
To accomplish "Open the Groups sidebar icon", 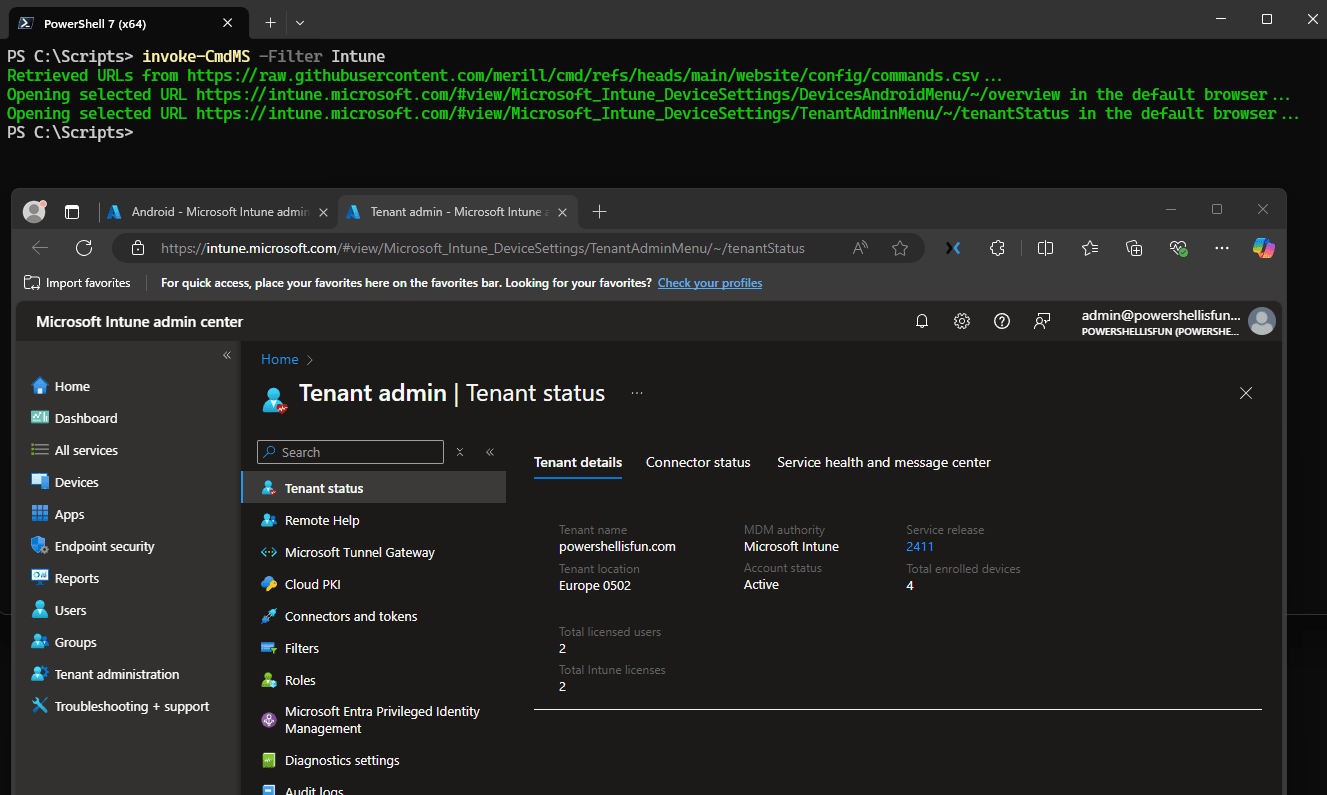I will (x=40, y=642).
